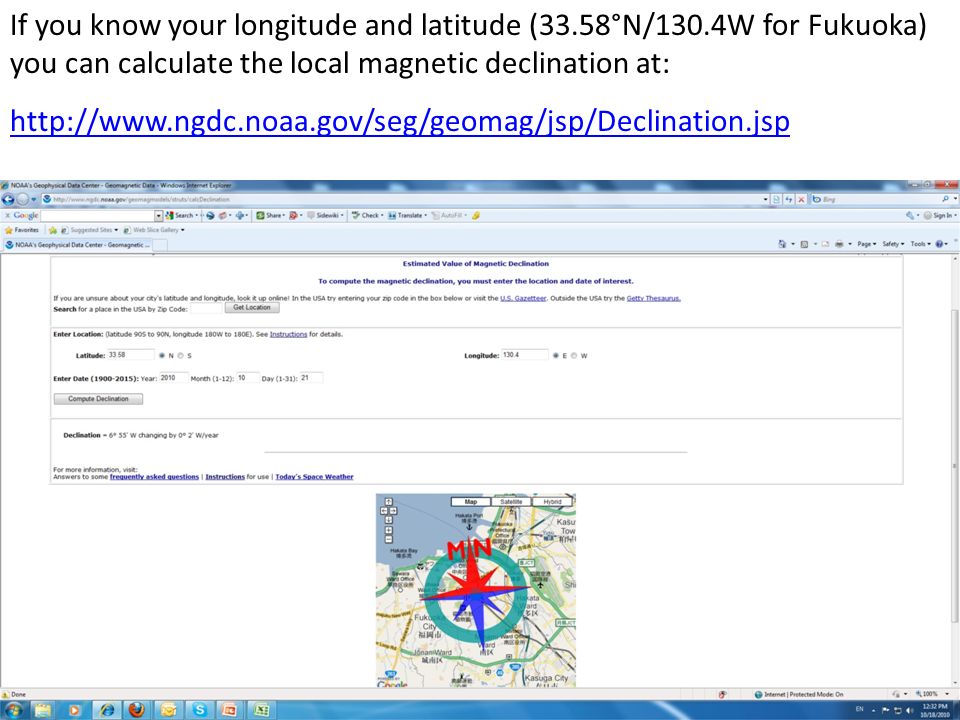Open the Home button in the command bar
Viewport: 960px width, 720px height.
click(x=782, y=244)
